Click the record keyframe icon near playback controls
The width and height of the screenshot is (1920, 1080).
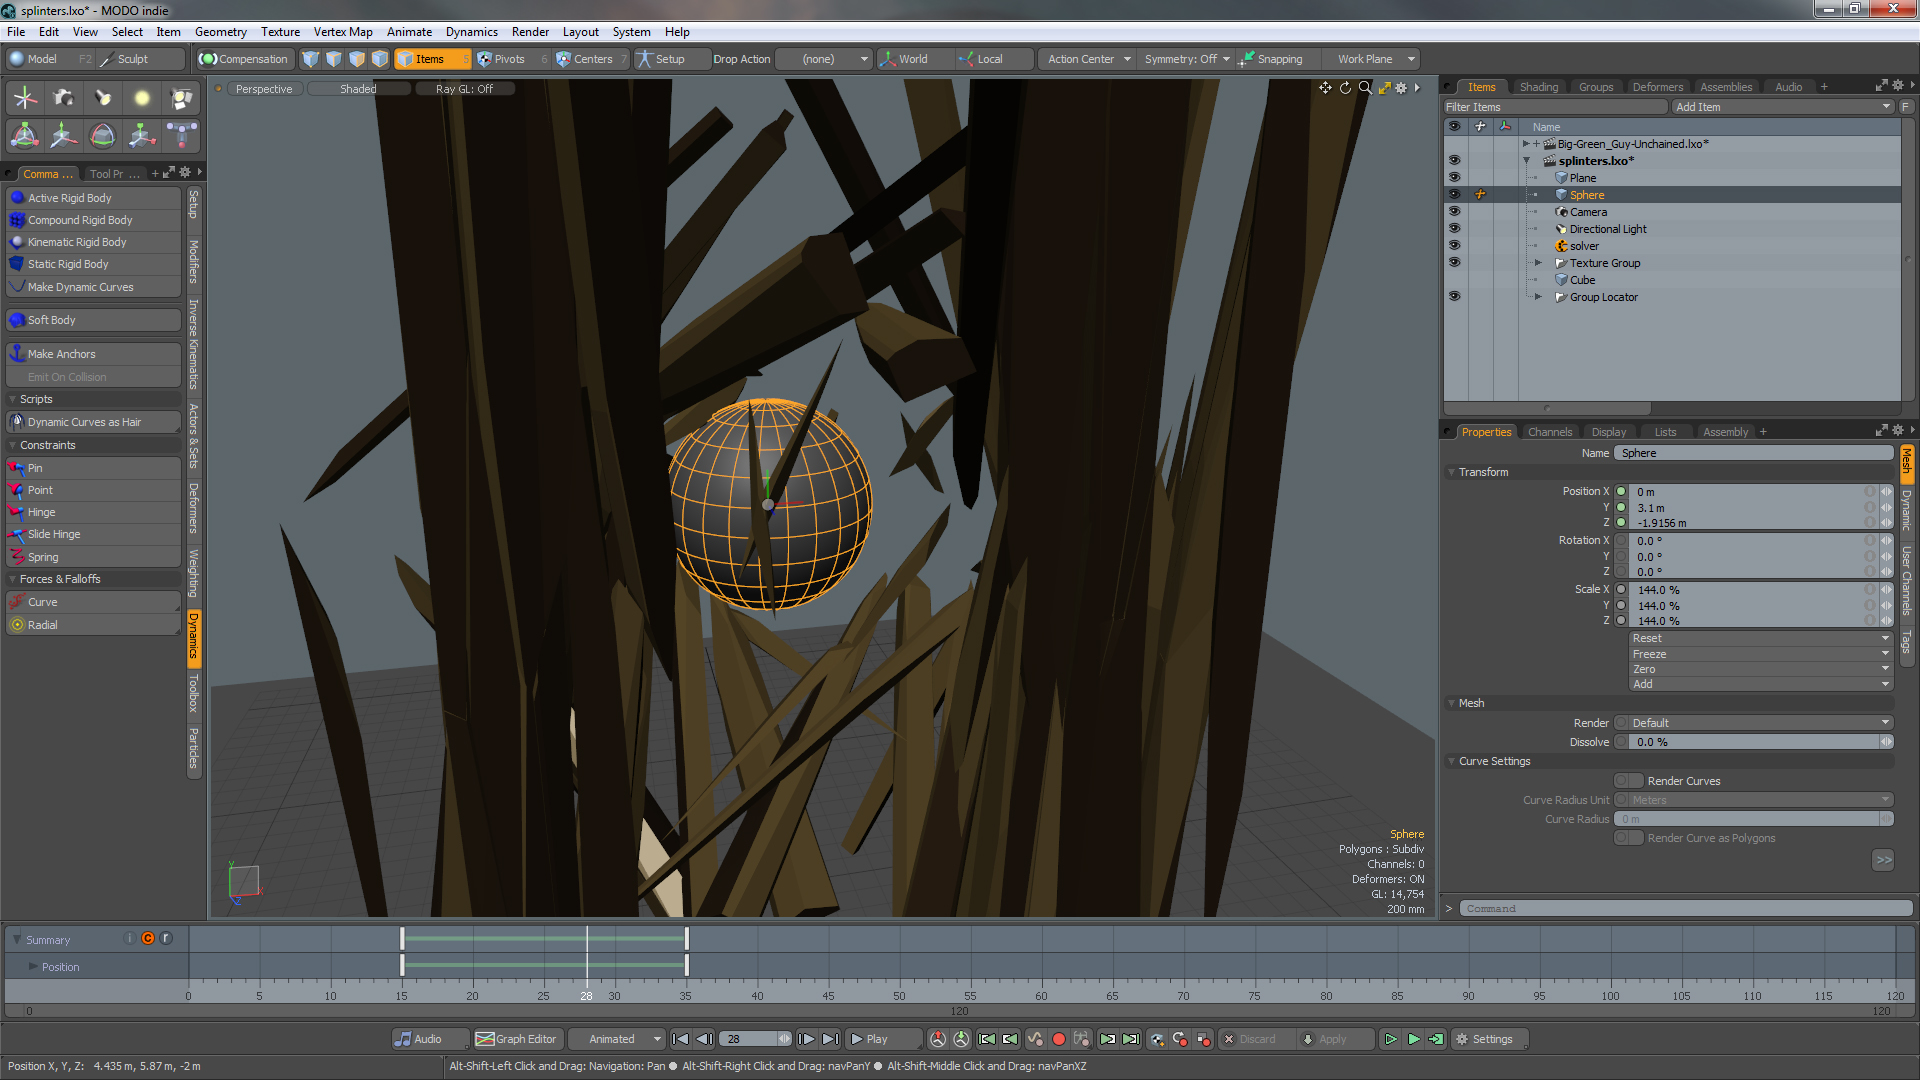click(x=1059, y=1039)
